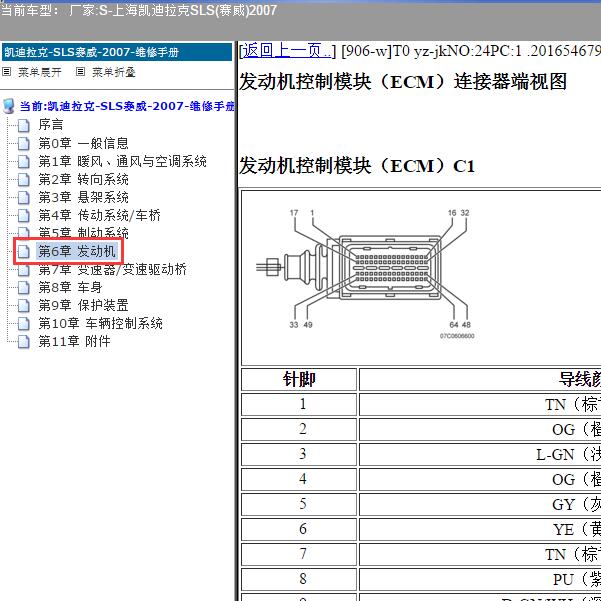Click the root node 当前:凯迪拉克-SLS赛威-2007-维修手册
Screen dimensions: 601x601
click(x=127, y=105)
